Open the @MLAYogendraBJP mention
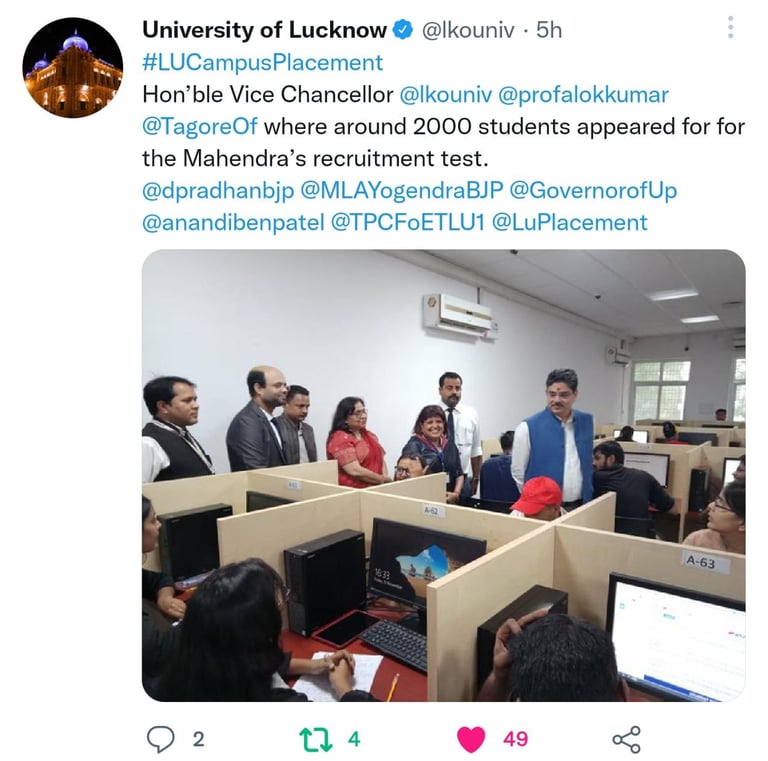 (402, 191)
